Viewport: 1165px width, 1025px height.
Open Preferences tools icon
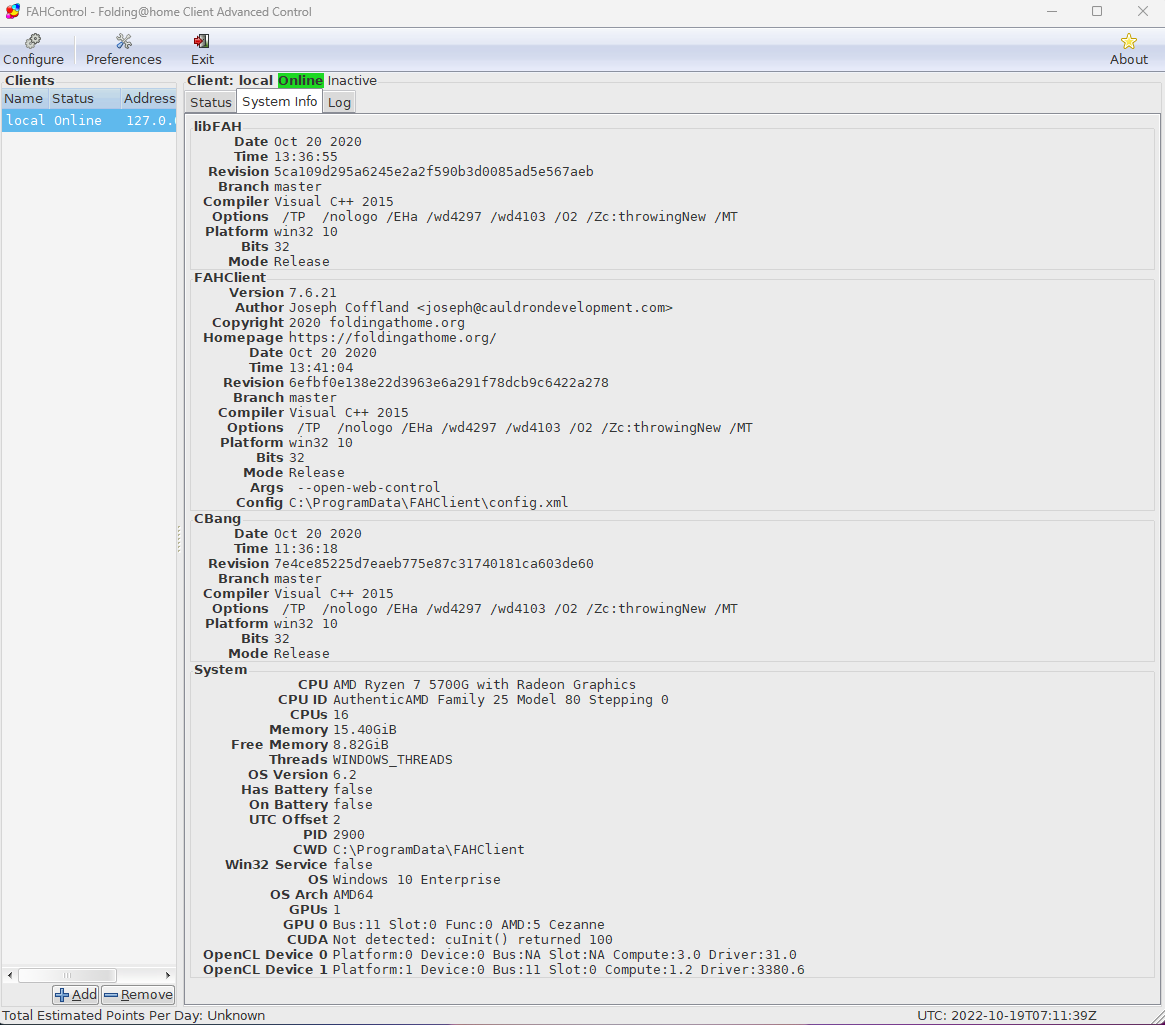point(123,42)
